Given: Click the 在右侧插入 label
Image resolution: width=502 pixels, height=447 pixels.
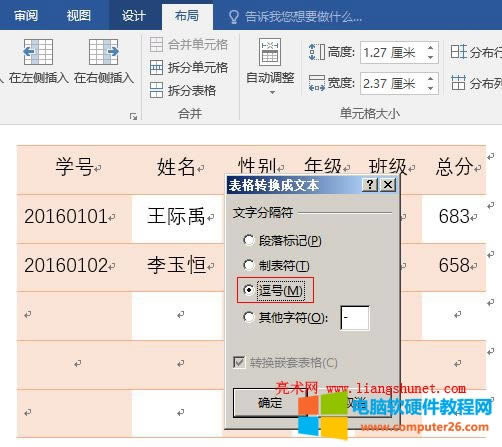Looking at the screenshot, I should pyautogui.click(x=104, y=78).
